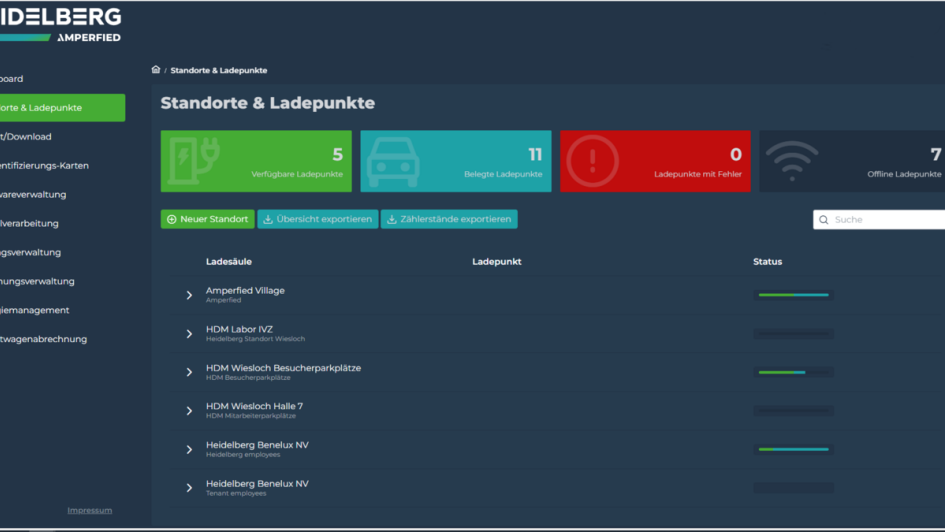The height and width of the screenshot is (532, 945).
Task: Open the Report/Download sidebar item
Action: tap(26, 137)
